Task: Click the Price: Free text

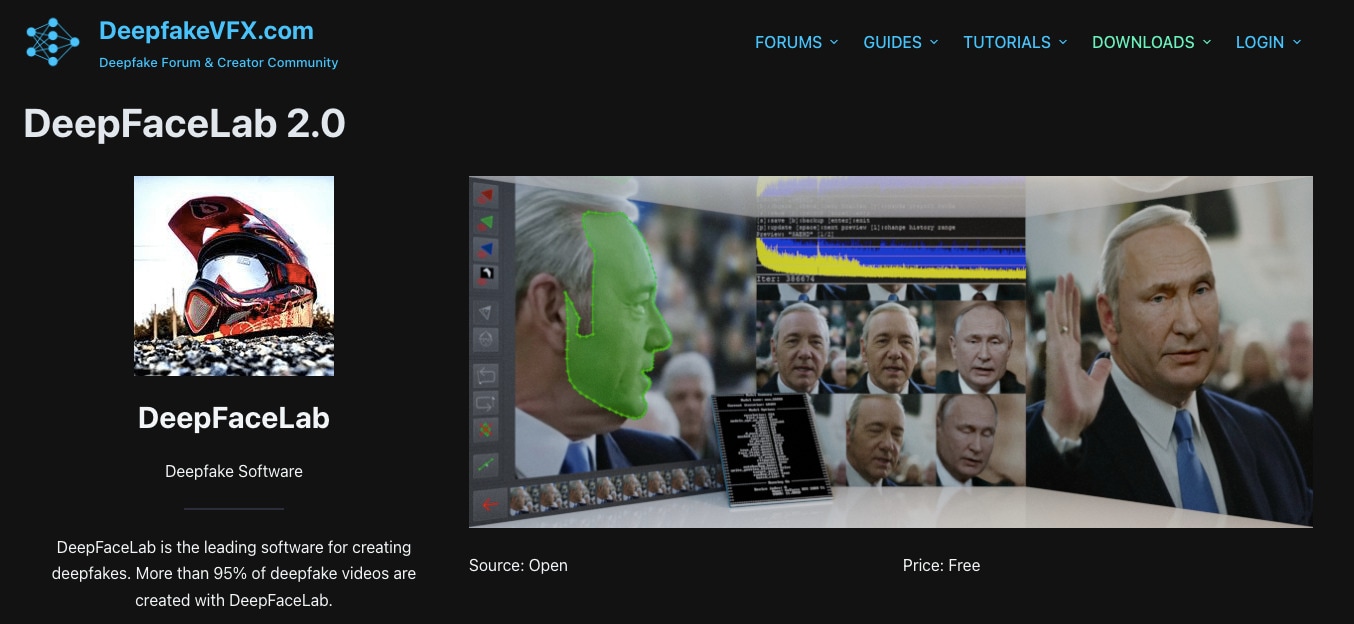Action: (941, 565)
